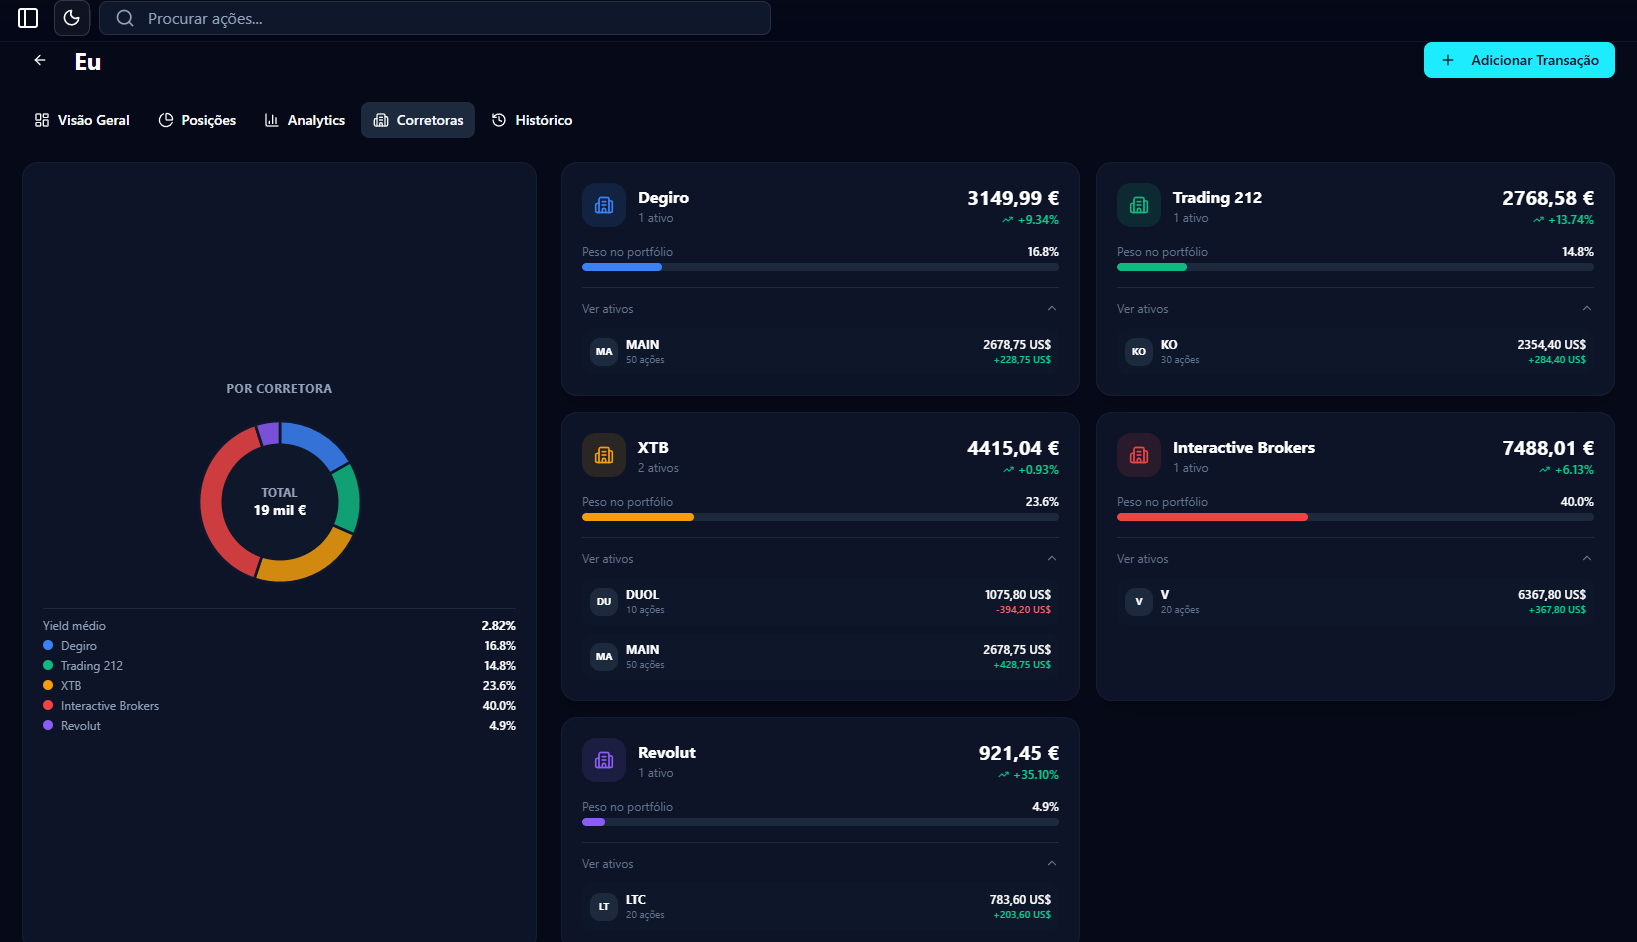This screenshot has height=942, width=1637.
Task: Open the KO 30 ações row
Action: click(x=1355, y=352)
